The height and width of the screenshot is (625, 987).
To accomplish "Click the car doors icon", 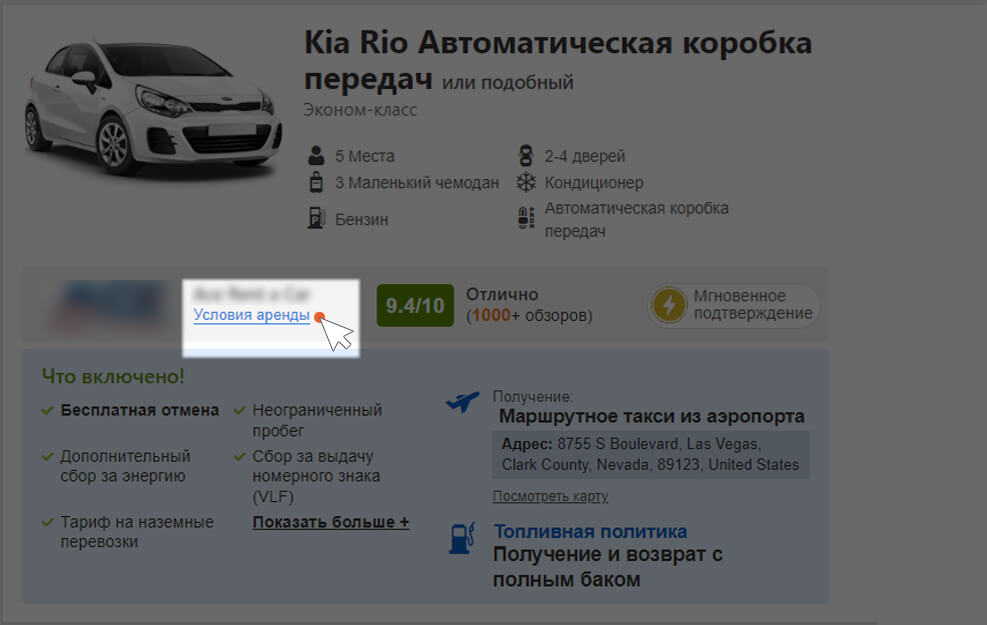I will (x=526, y=155).
